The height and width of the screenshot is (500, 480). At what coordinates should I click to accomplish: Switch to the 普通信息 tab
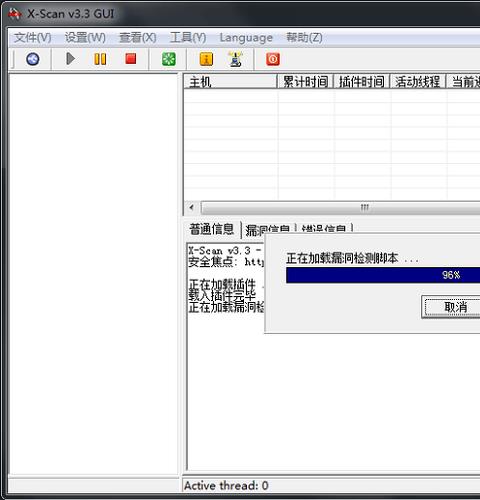212,229
